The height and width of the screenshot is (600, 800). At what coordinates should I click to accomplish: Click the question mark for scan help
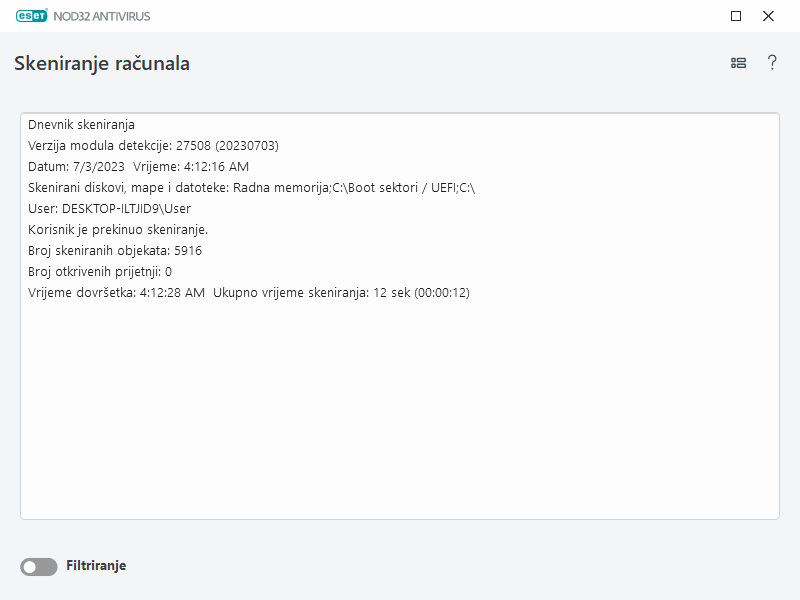[x=771, y=62]
